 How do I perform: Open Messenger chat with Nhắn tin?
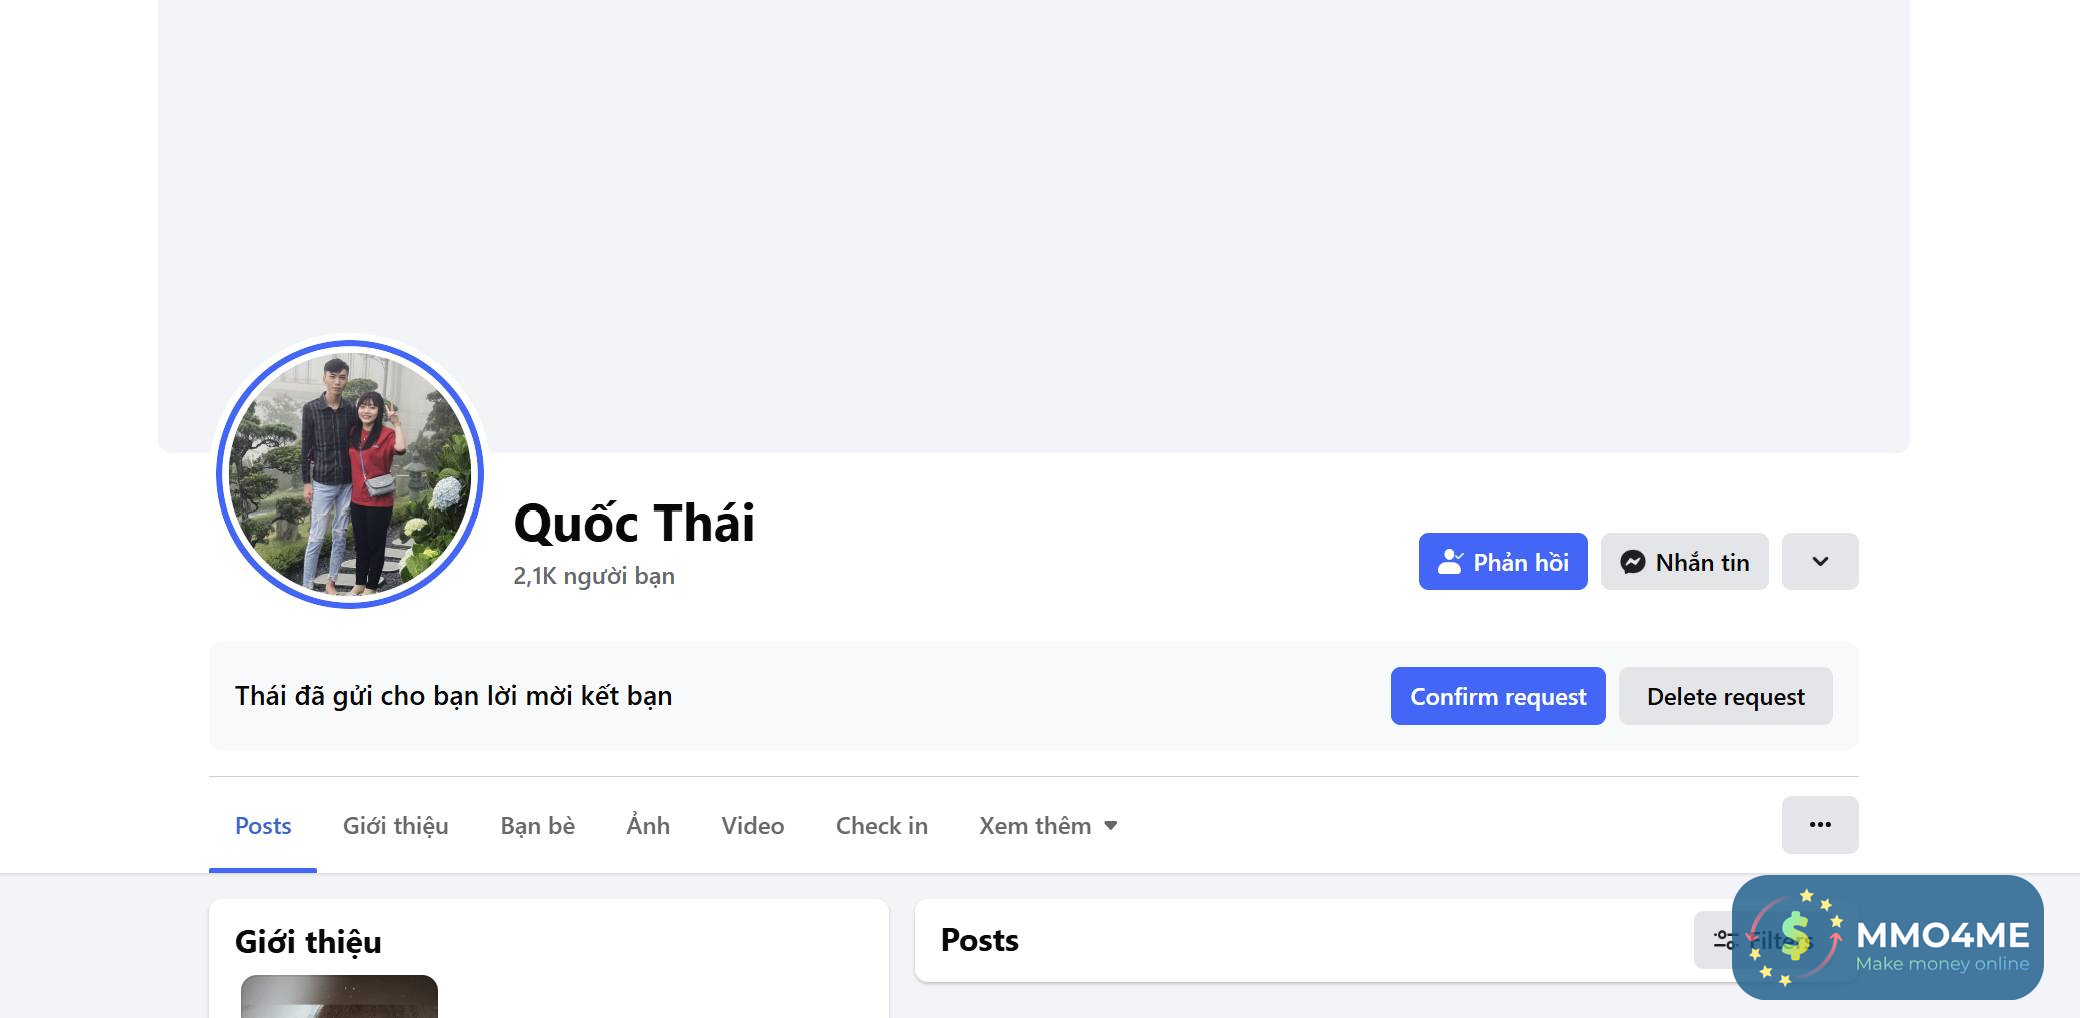tap(1684, 562)
